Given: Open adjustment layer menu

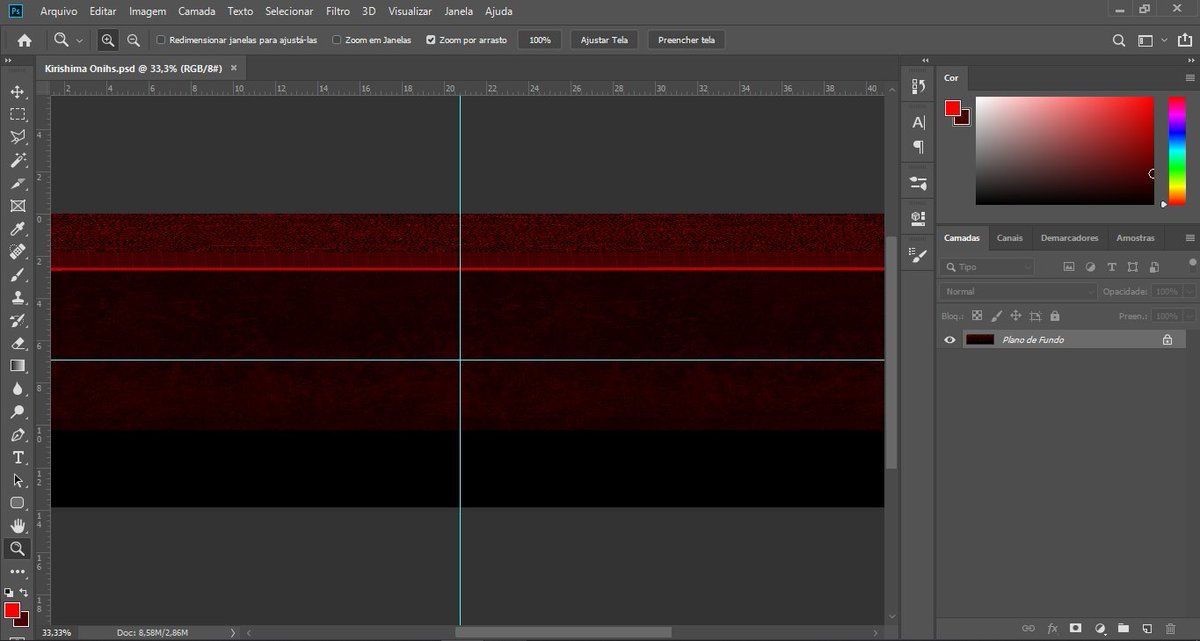Looking at the screenshot, I should tap(1100, 628).
